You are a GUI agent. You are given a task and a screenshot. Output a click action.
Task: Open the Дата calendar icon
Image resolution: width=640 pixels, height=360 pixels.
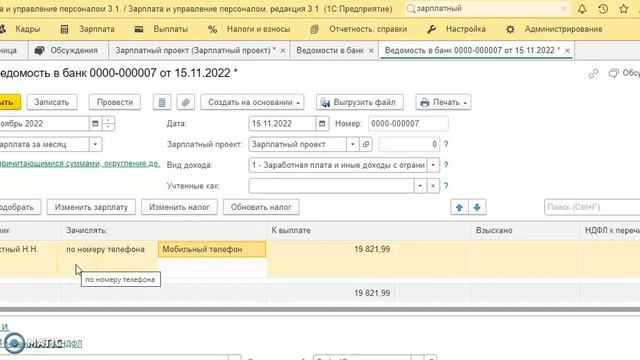322,124
